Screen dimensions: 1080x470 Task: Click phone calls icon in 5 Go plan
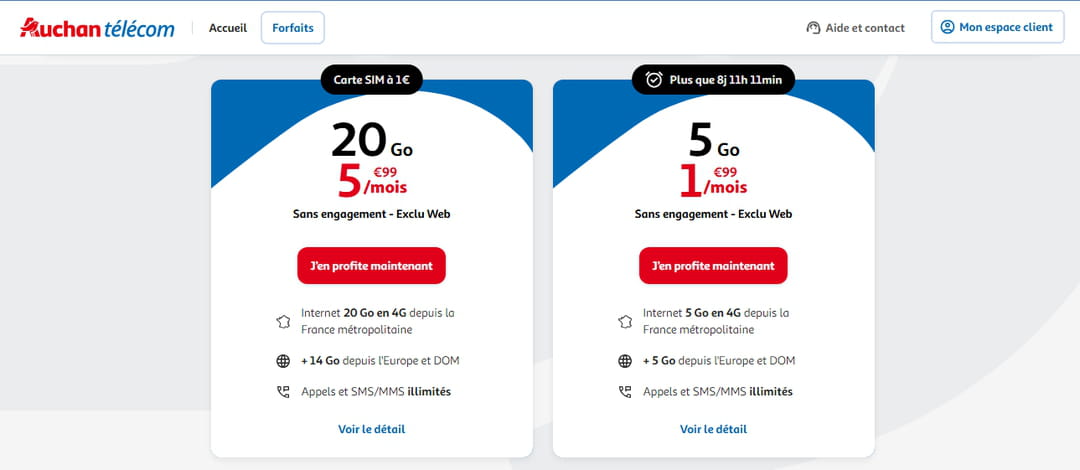point(625,392)
